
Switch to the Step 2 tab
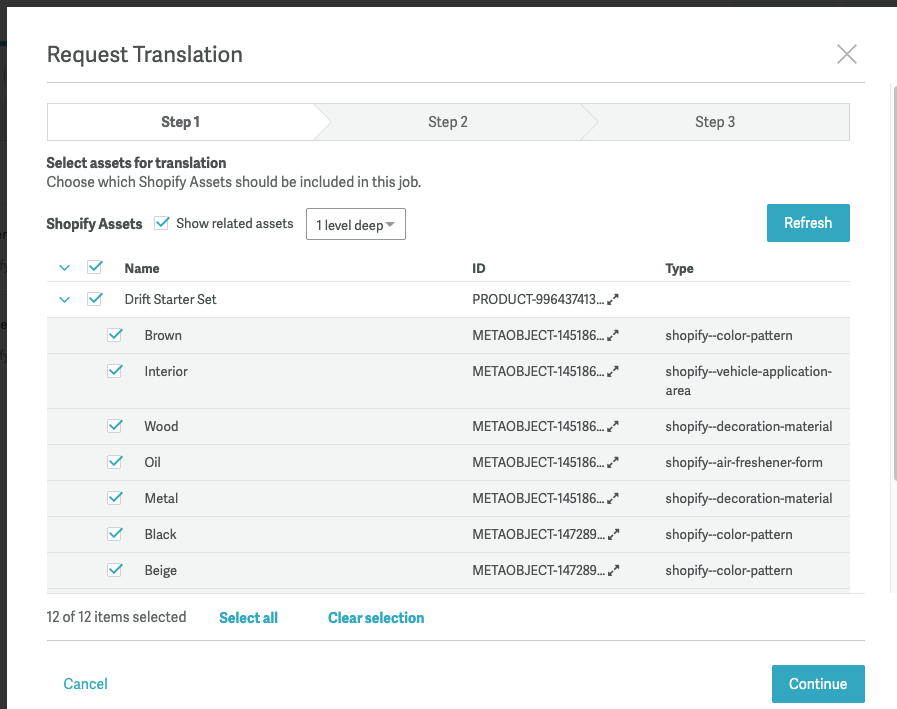(x=448, y=122)
